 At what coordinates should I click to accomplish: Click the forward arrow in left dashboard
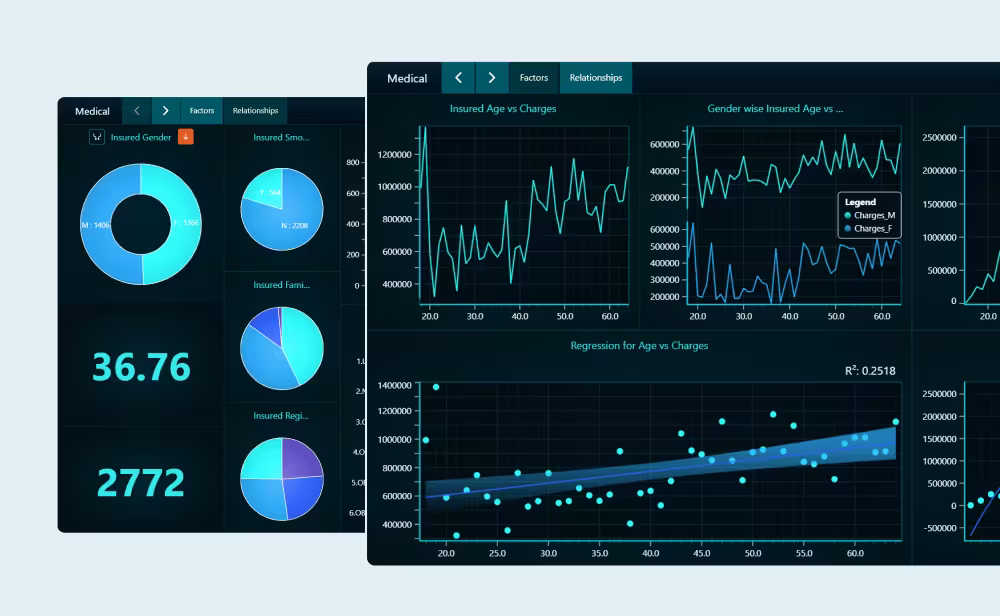[x=165, y=111]
